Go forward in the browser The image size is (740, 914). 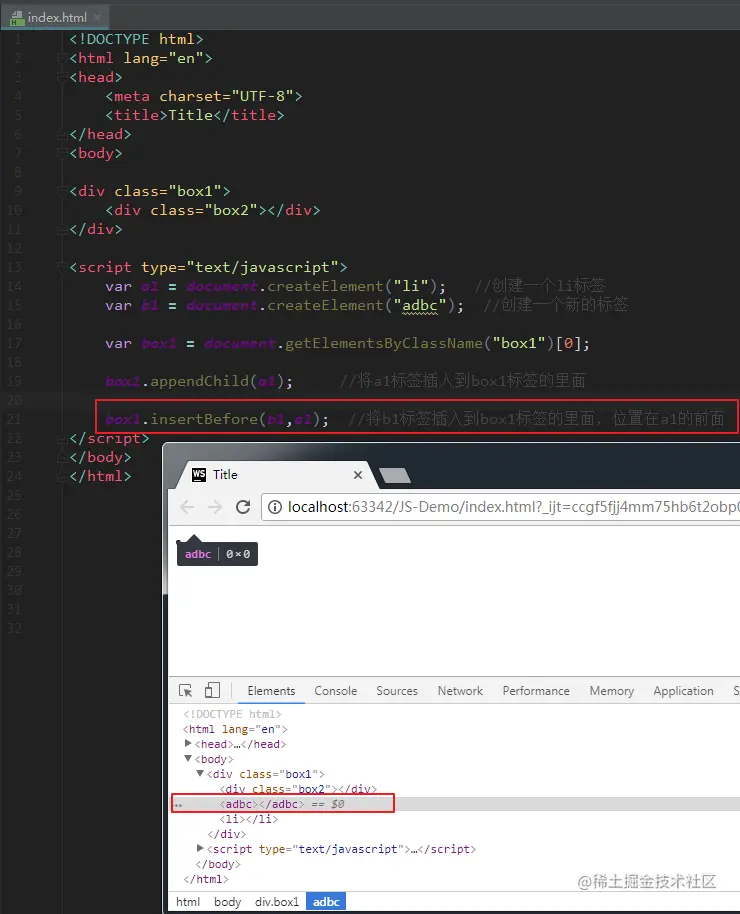click(215, 507)
